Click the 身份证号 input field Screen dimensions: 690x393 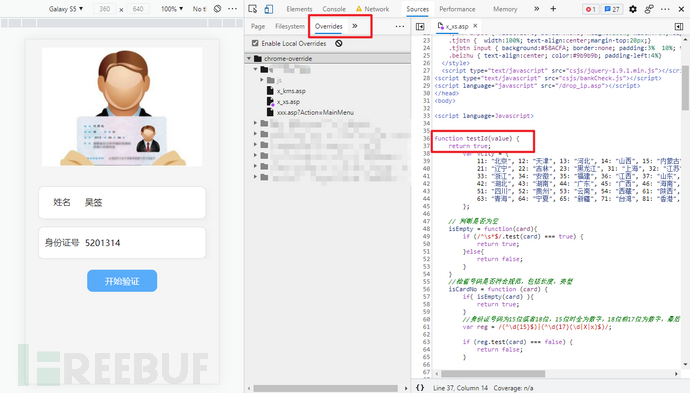(x=122, y=243)
